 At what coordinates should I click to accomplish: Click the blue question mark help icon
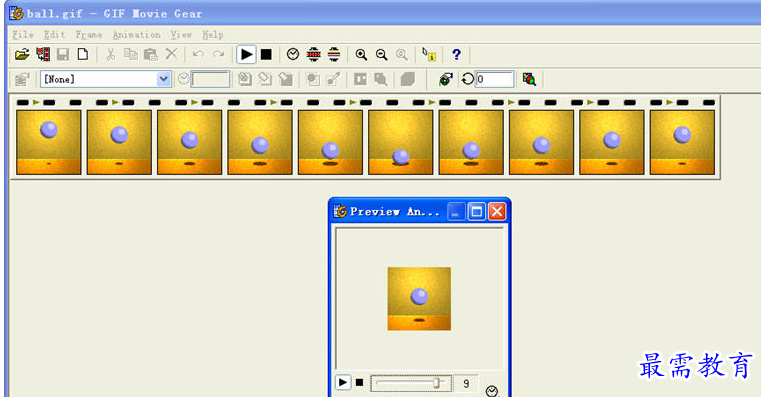[456, 54]
